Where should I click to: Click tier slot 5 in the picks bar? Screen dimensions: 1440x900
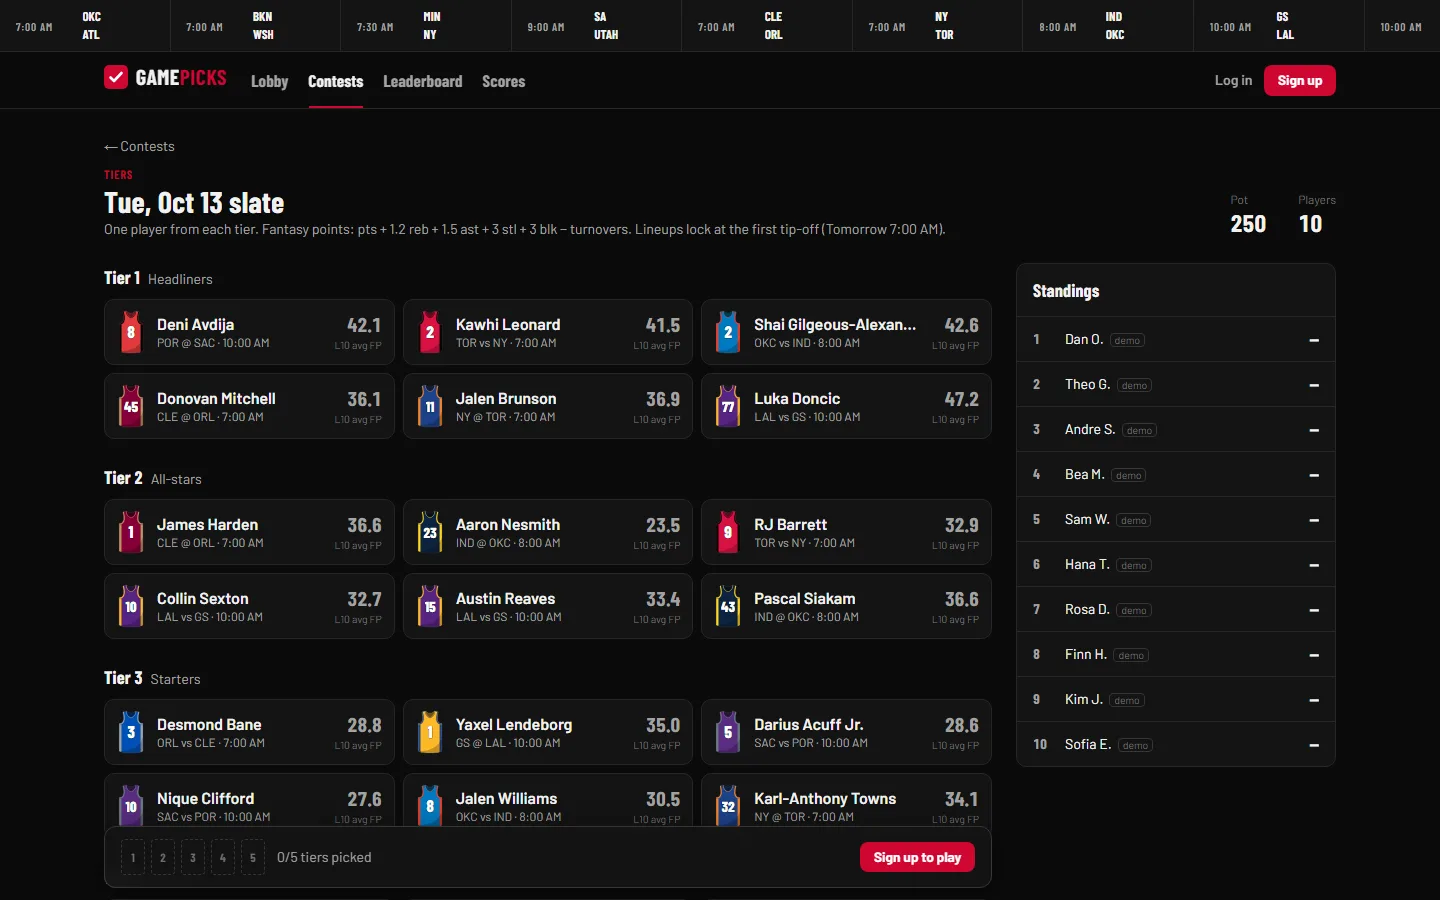pyautogui.click(x=253, y=857)
